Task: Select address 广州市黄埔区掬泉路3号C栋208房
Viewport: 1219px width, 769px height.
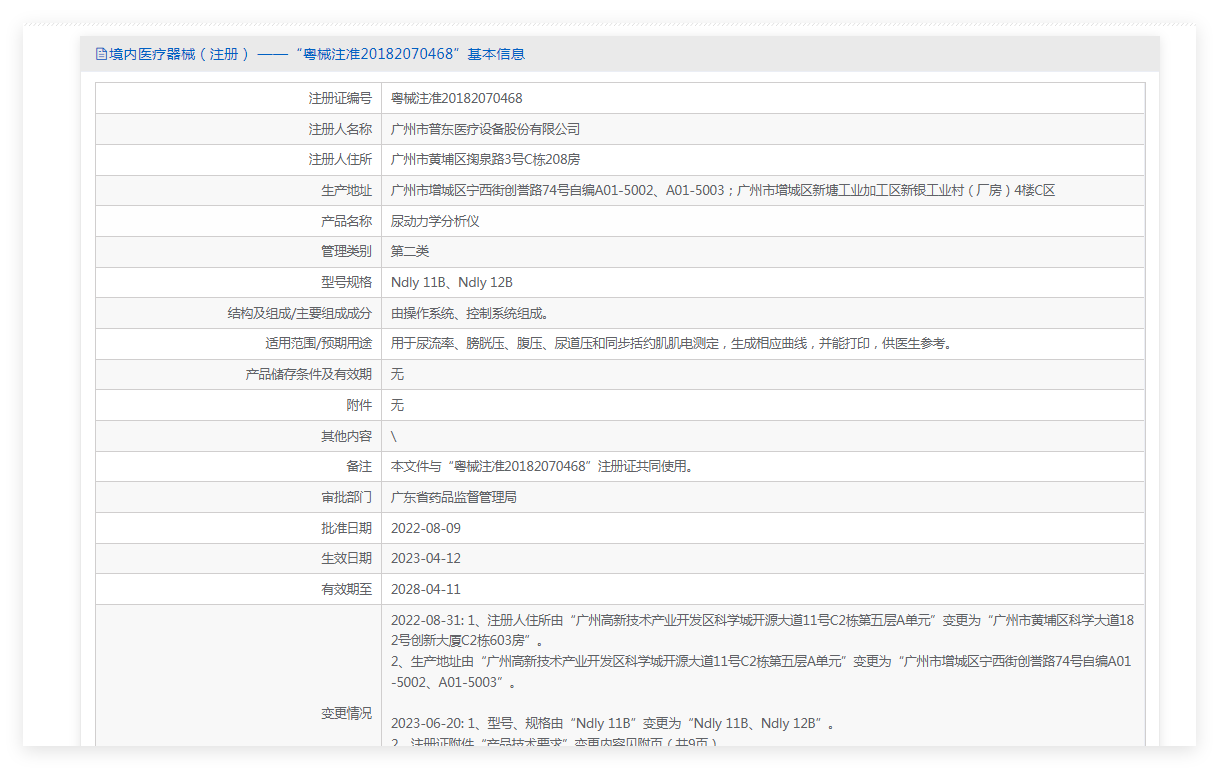Action: (485, 159)
